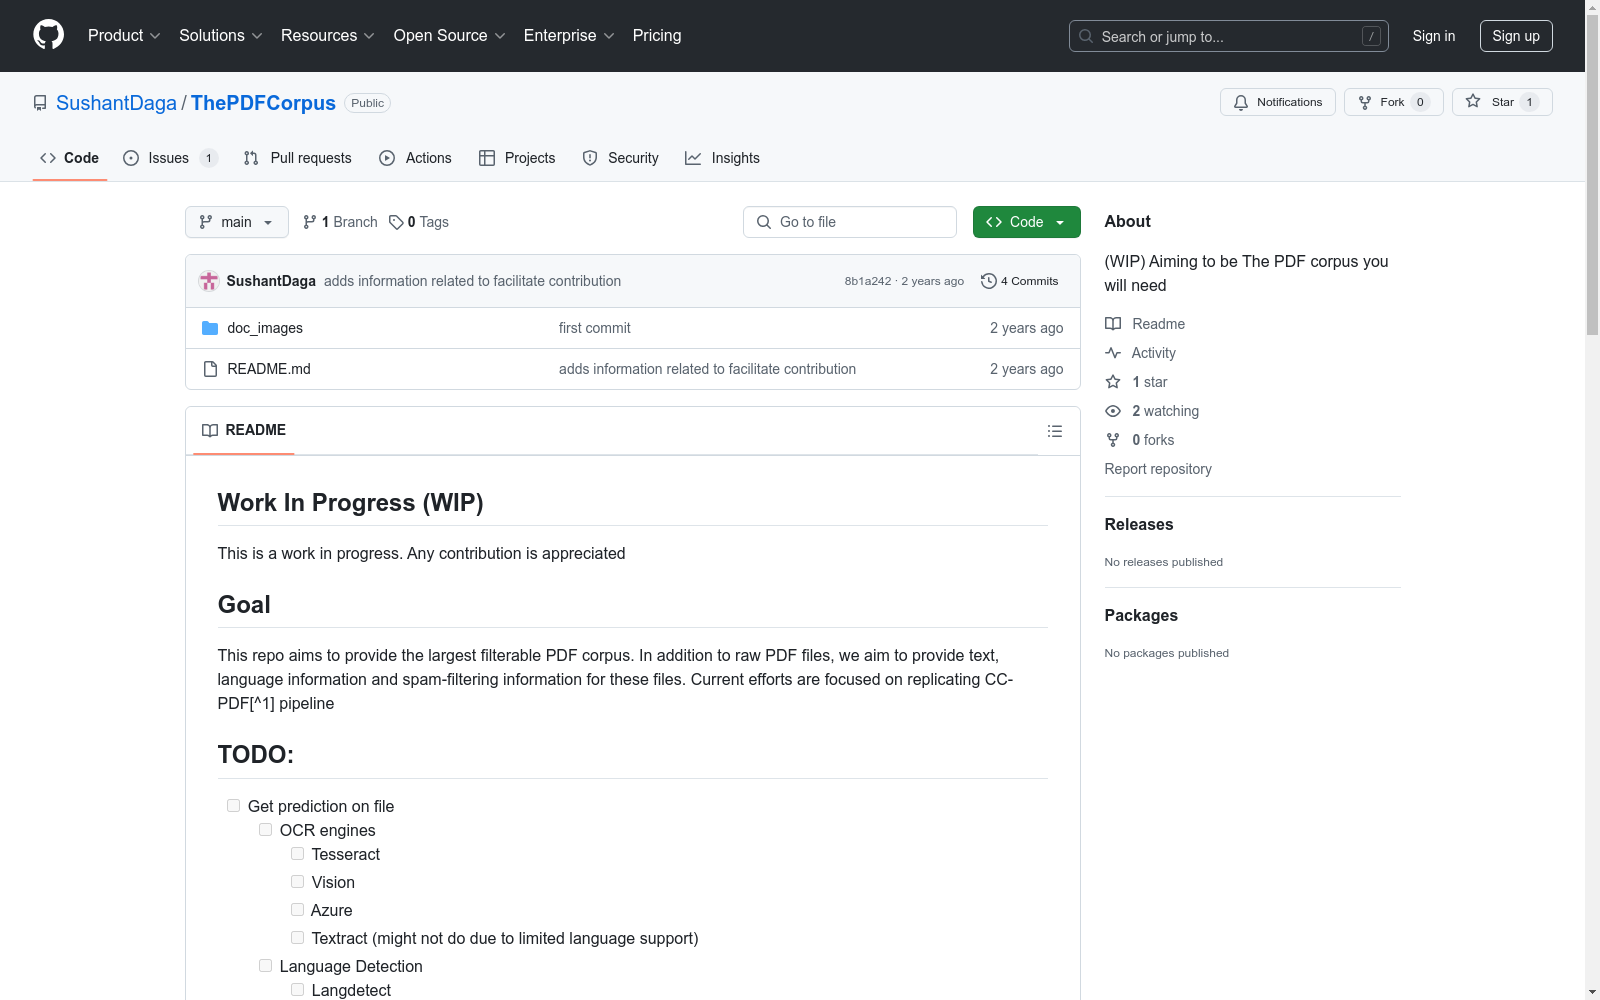Open the green Code dropdown button
Viewport: 1600px width, 1000px height.
pyautogui.click(x=1026, y=222)
